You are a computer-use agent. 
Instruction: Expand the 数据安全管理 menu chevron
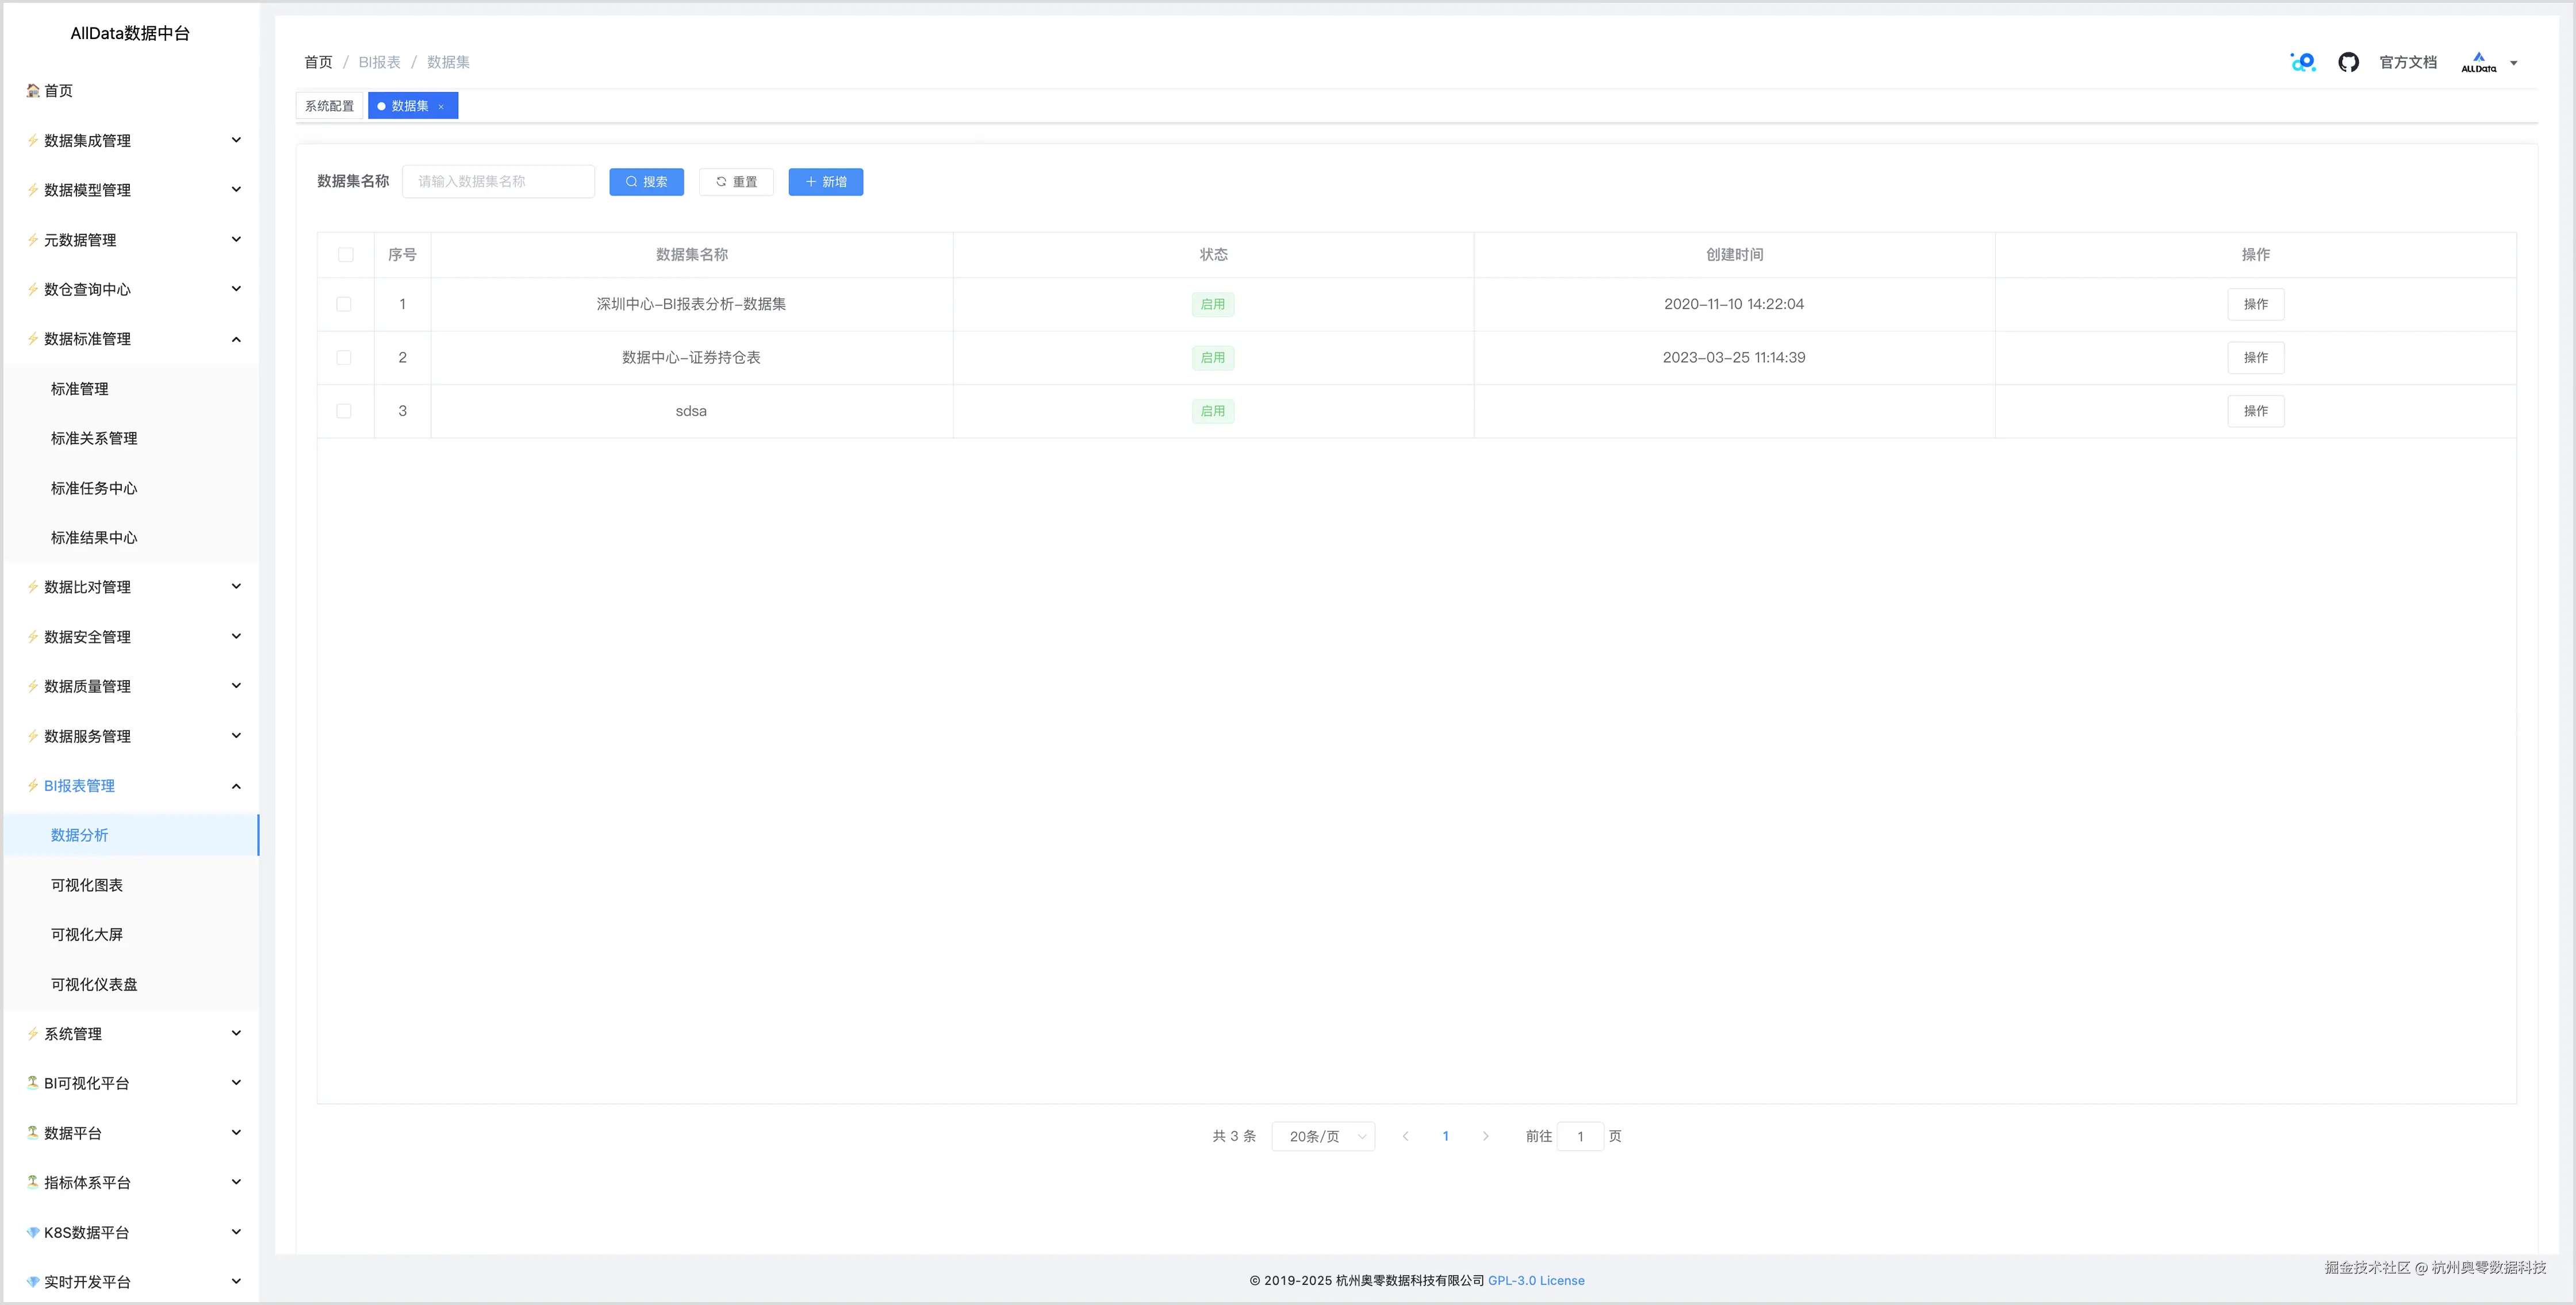(x=236, y=636)
